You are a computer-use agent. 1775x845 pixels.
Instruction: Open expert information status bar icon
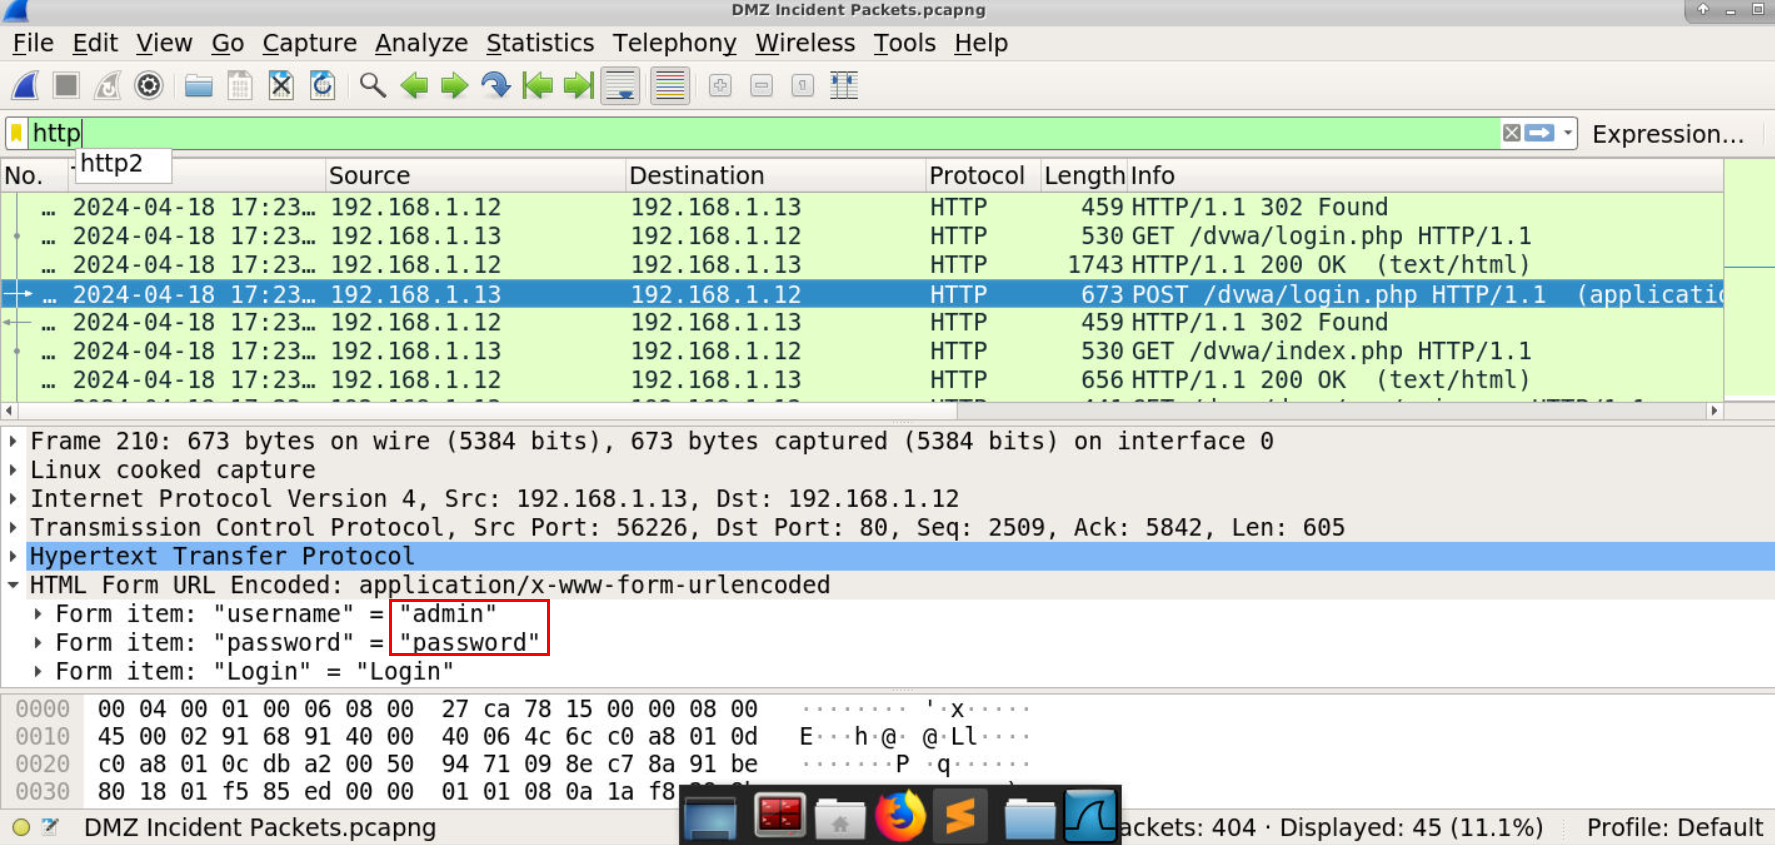(21, 827)
